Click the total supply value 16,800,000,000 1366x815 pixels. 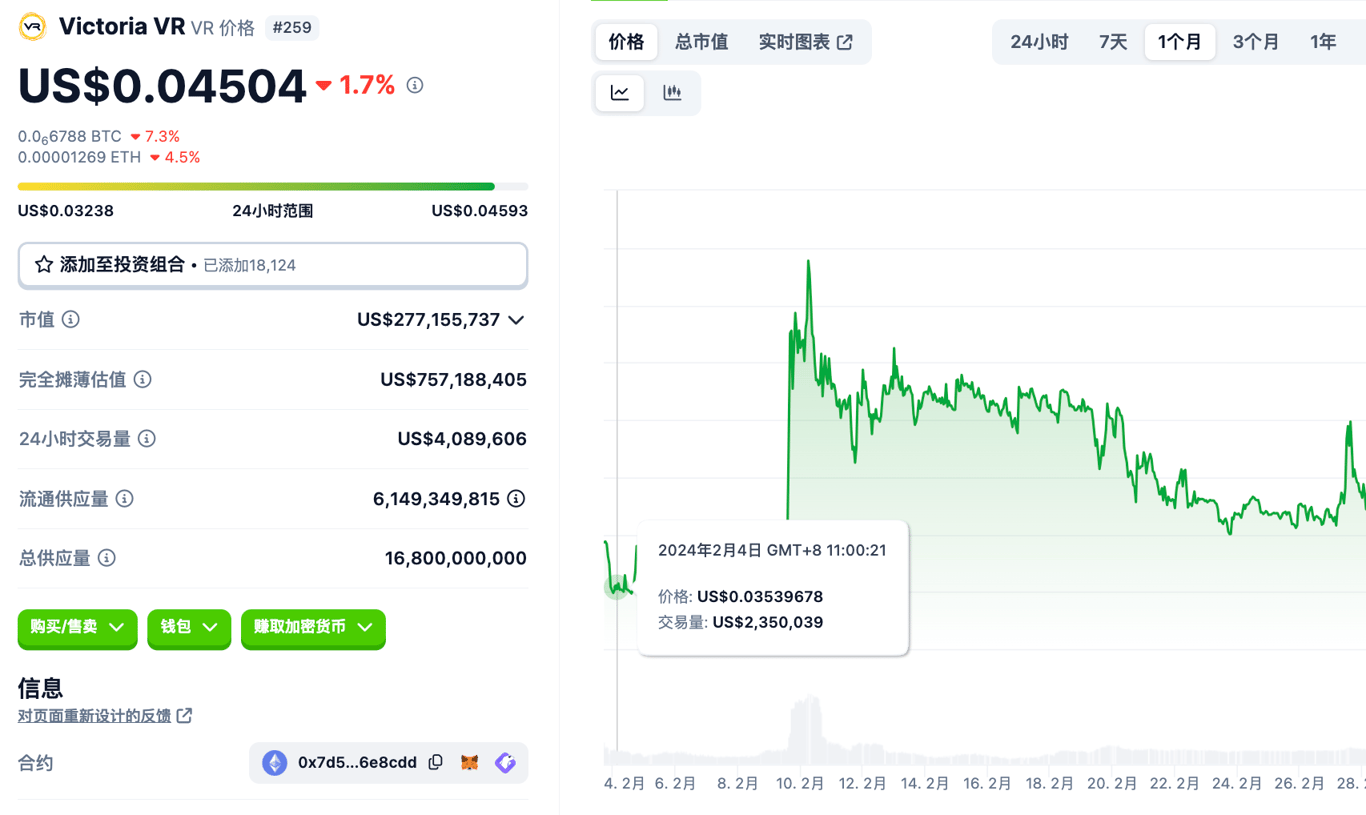pos(456,558)
